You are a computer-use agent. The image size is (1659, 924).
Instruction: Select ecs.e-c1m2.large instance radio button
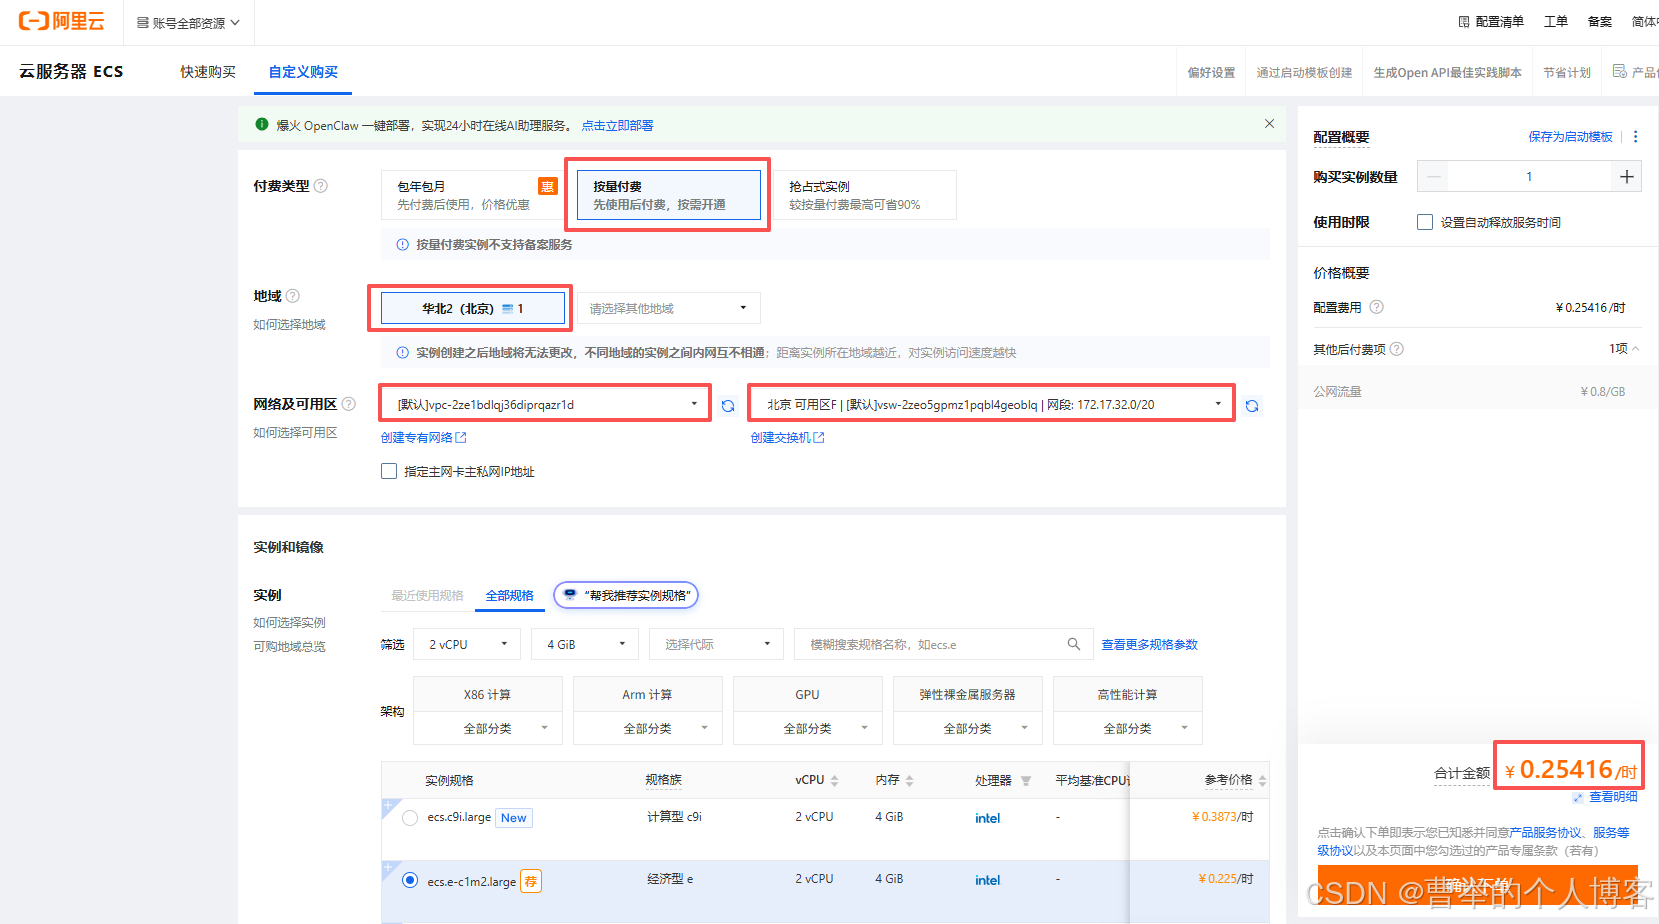(x=410, y=880)
